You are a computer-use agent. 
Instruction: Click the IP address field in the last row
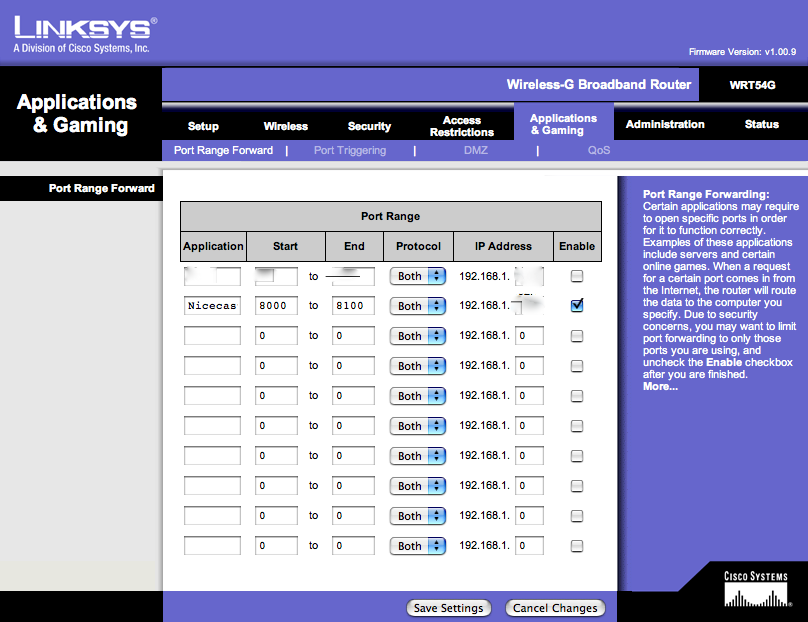529,545
